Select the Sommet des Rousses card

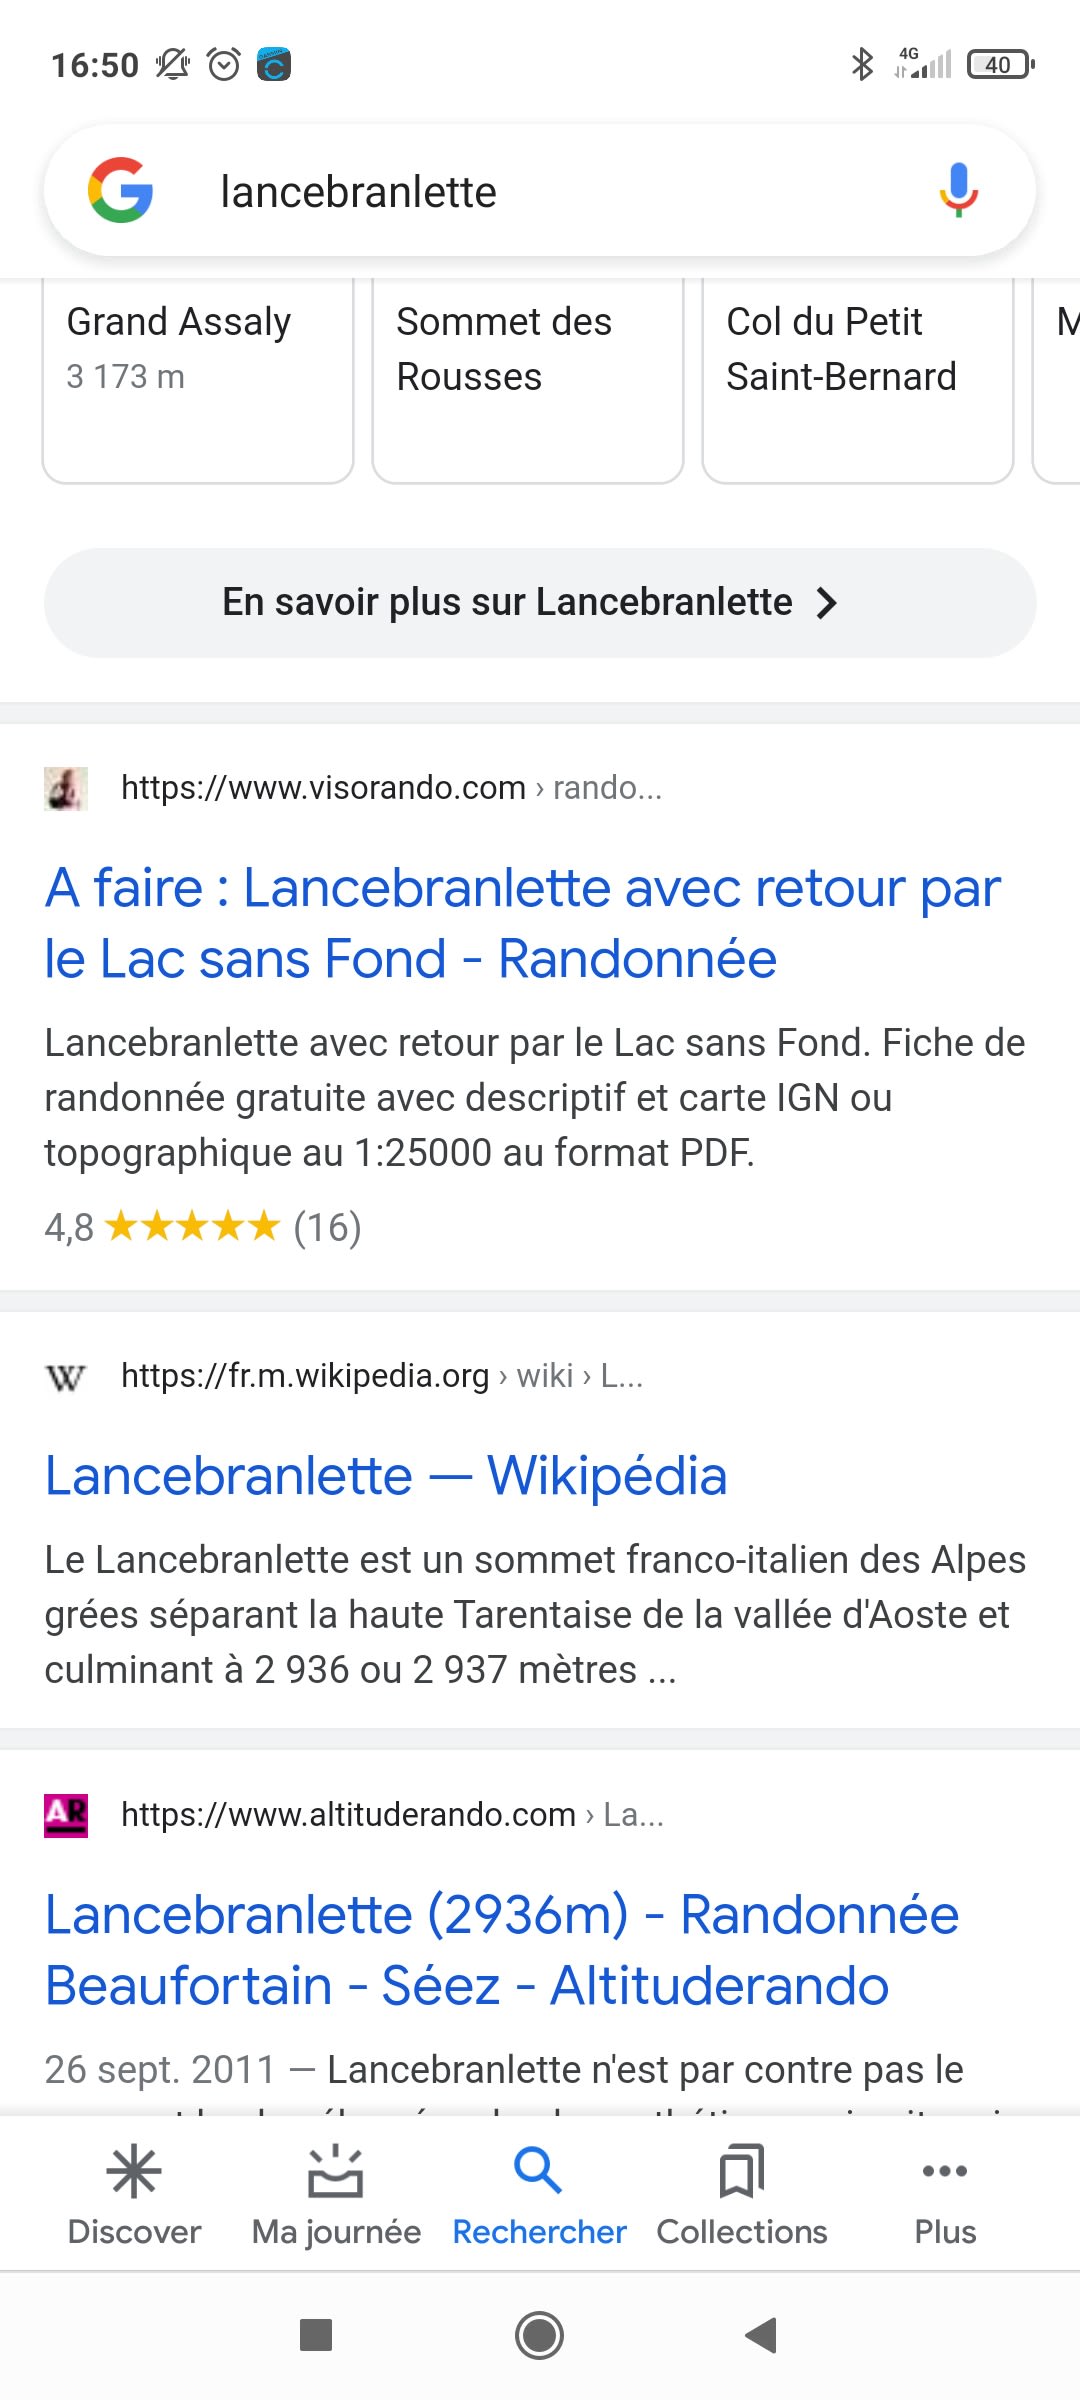point(528,378)
